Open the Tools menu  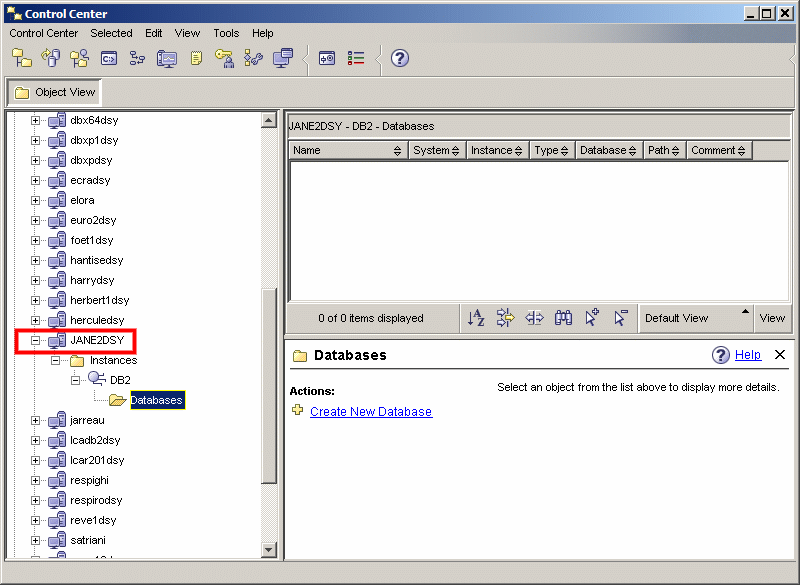226,33
